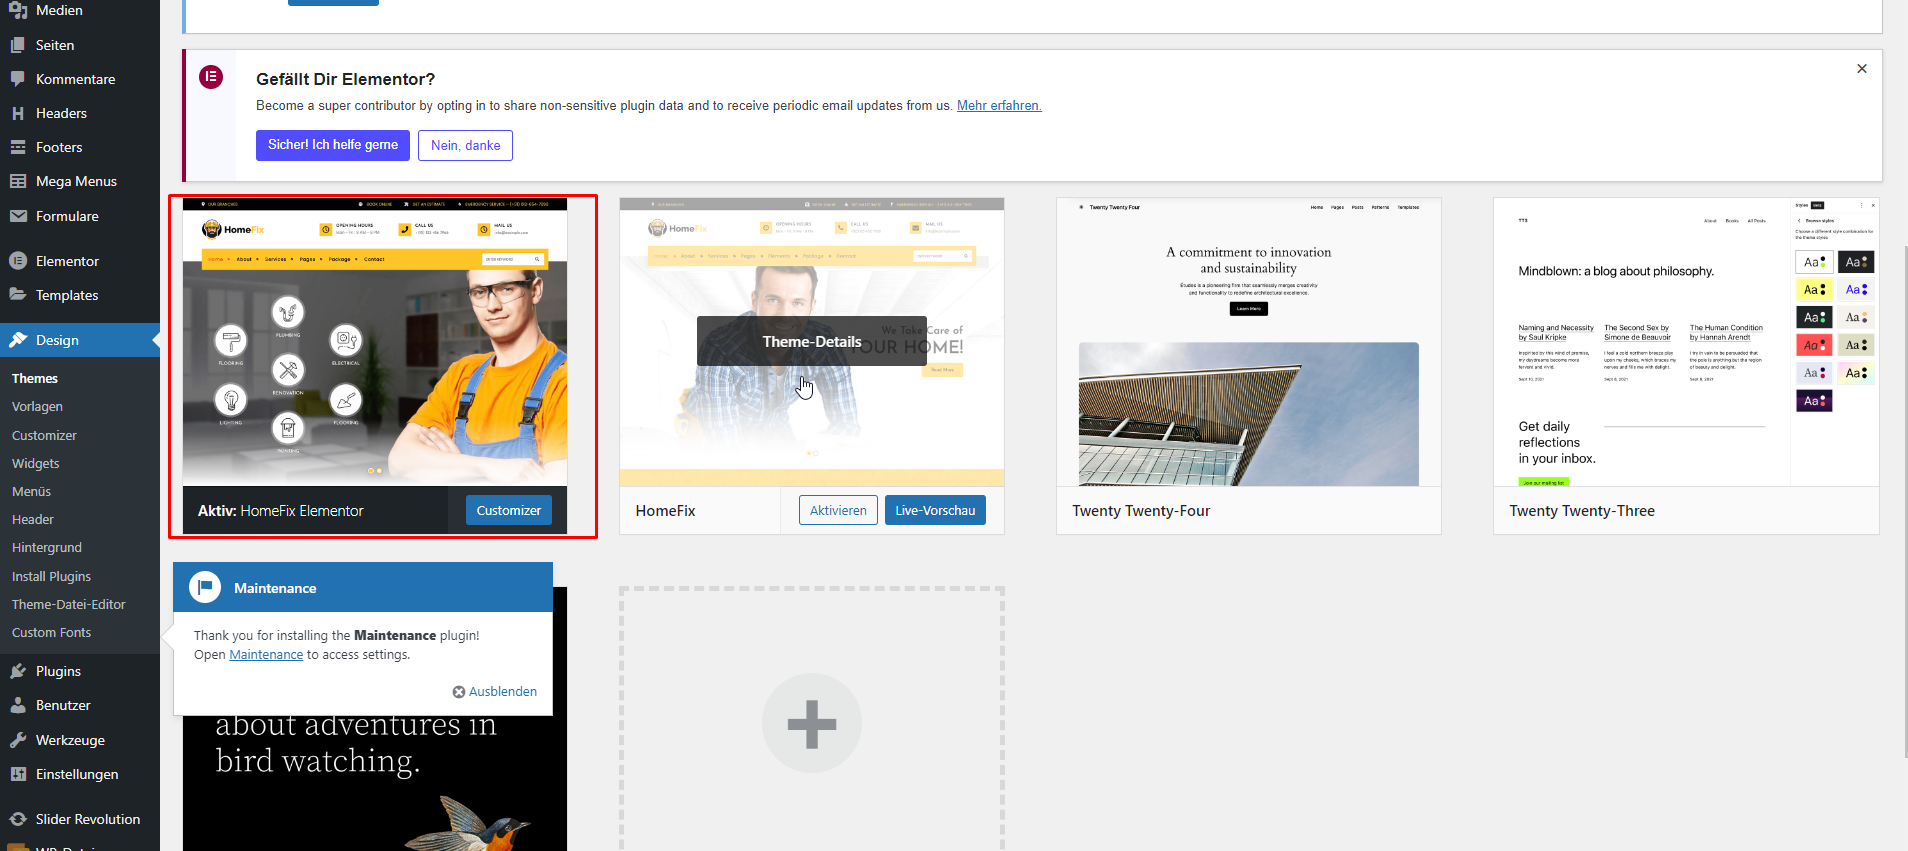This screenshot has width=1908, height=851.
Task: Click the Slider Revolution refresh icon
Action: tap(18, 819)
